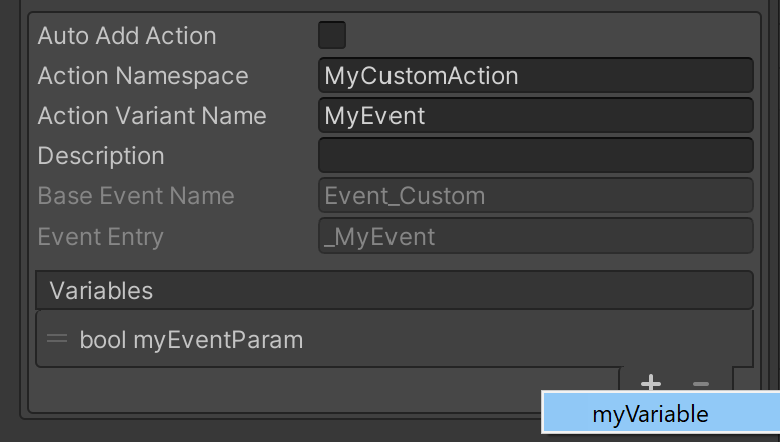780x442 pixels.
Task: Click the Action Namespace label
Action: (x=143, y=76)
